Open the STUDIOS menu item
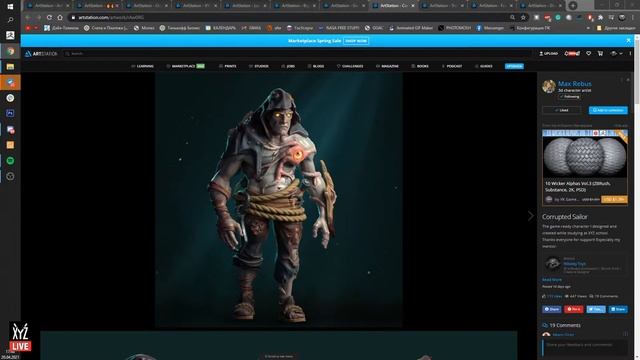Image resolution: width=640 pixels, height=360 pixels. tap(259, 66)
